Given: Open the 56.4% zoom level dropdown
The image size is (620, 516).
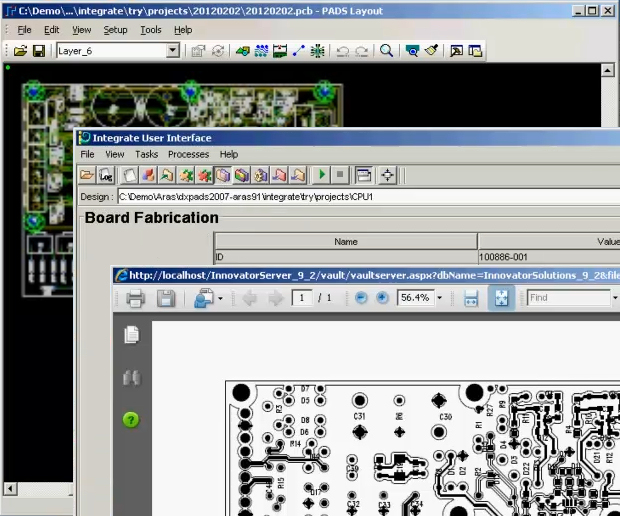Looking at the screenshot, I should pos(440,298).
